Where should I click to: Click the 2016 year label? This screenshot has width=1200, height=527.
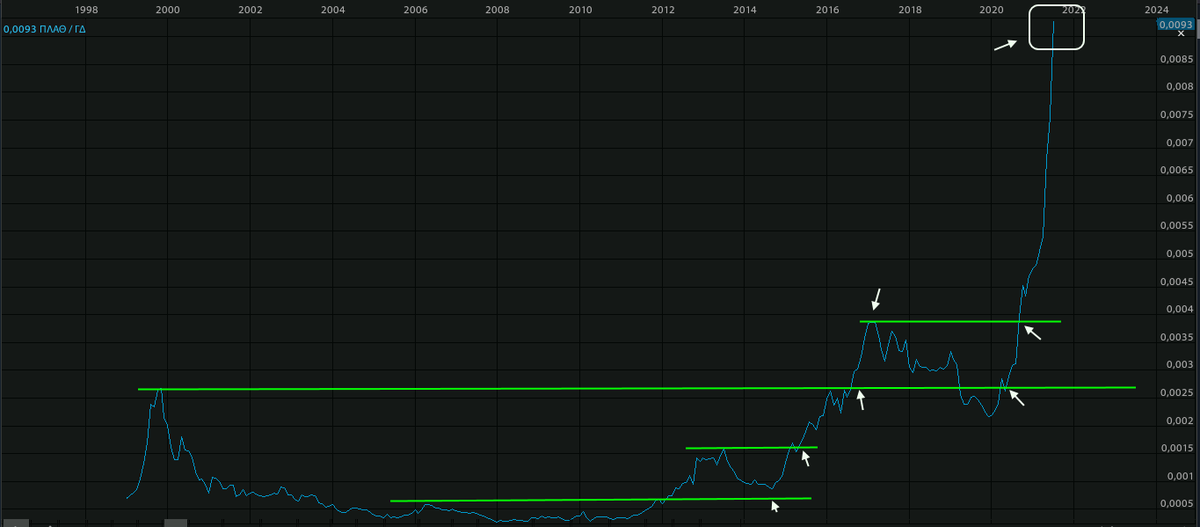tap(827, 9)
